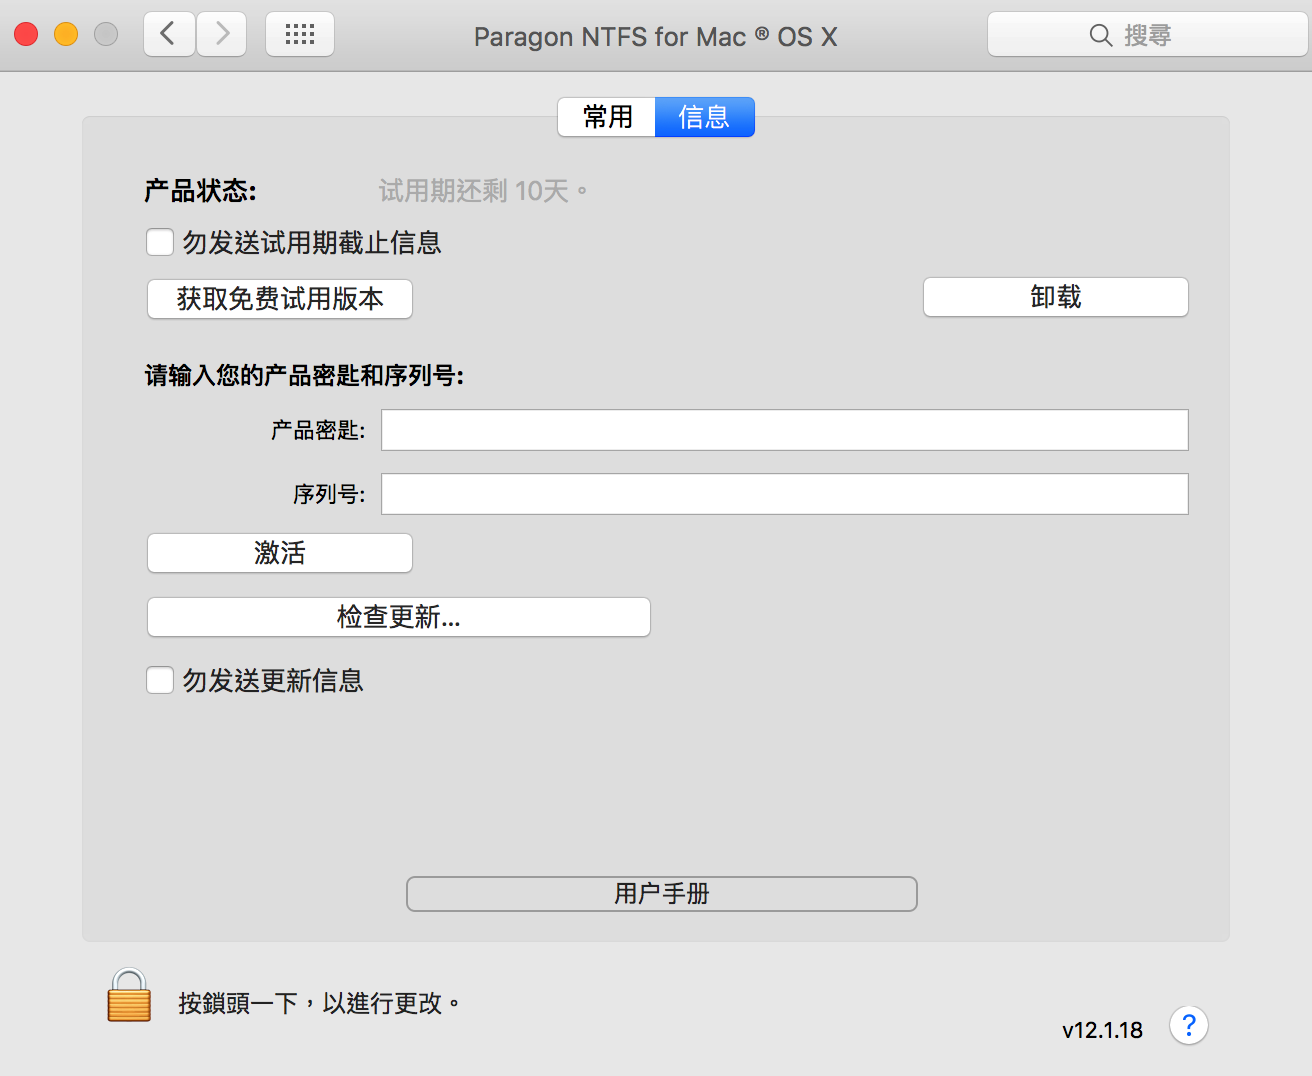
Task: Click the 产品状态: label
Action: (x=200, y=190)
